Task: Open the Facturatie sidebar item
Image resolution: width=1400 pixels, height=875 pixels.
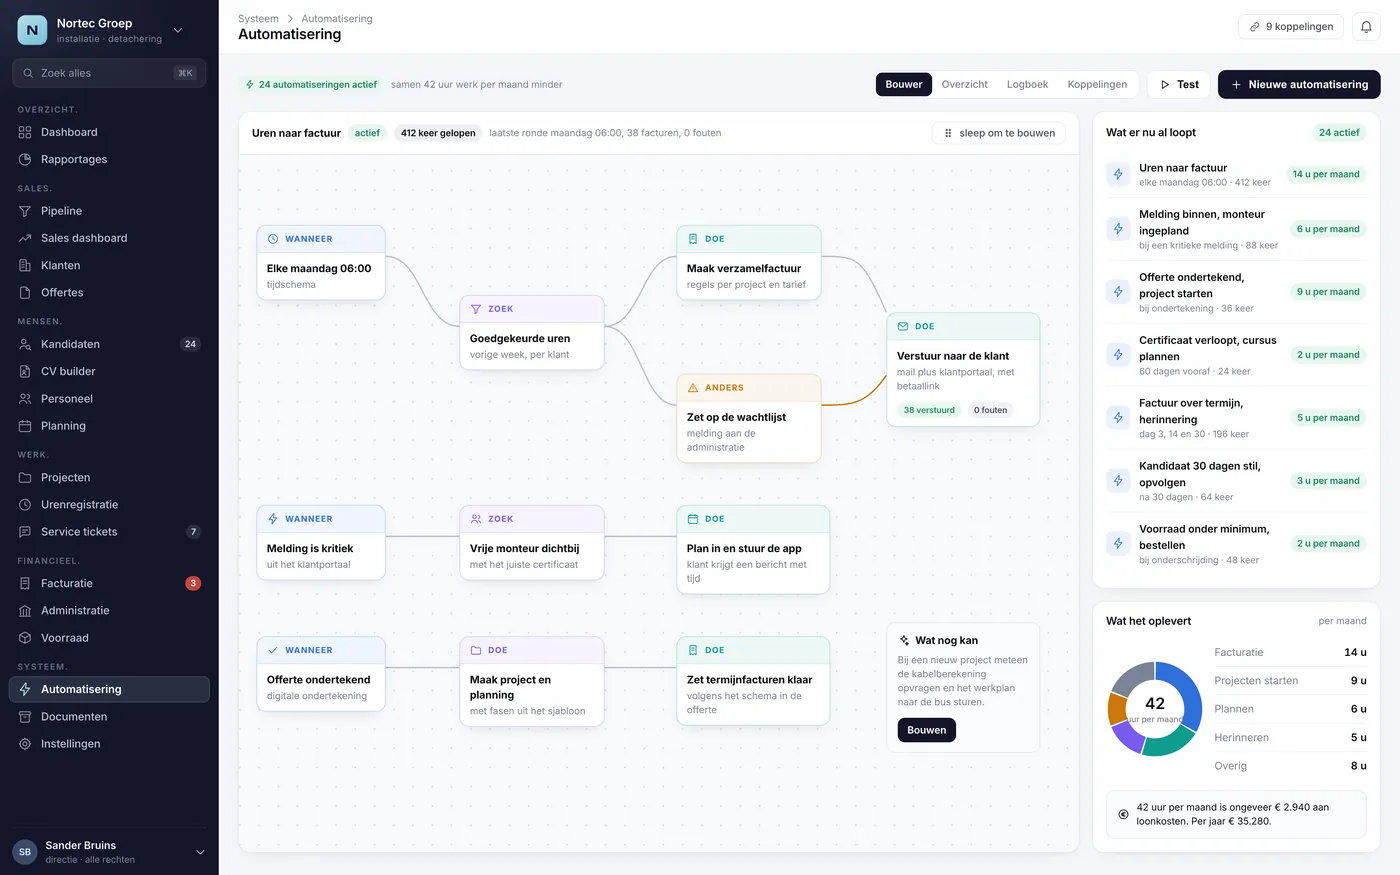Action: tap(109, 583)
